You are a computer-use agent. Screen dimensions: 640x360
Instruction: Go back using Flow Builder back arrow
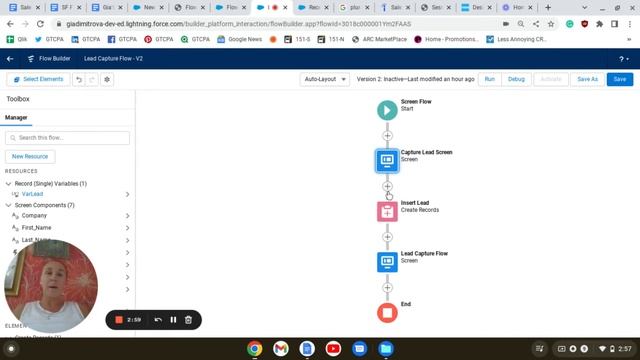click(x=10, y=59)
